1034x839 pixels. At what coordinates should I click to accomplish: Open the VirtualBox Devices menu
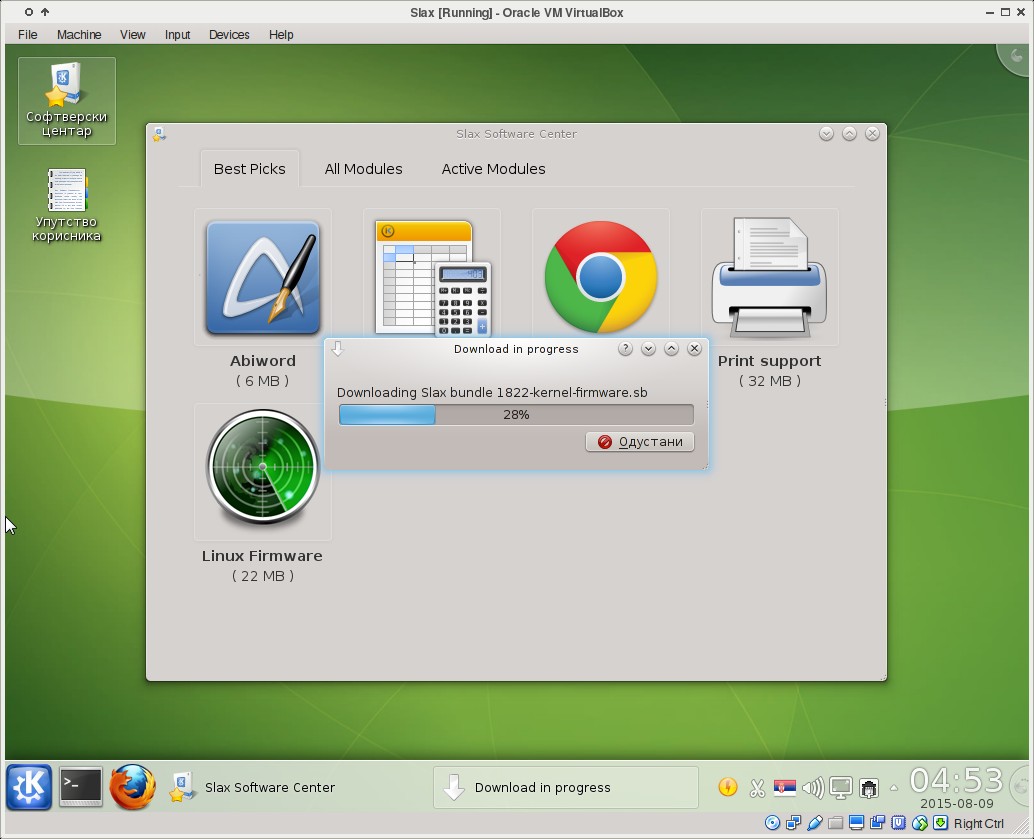click(229, 34)
